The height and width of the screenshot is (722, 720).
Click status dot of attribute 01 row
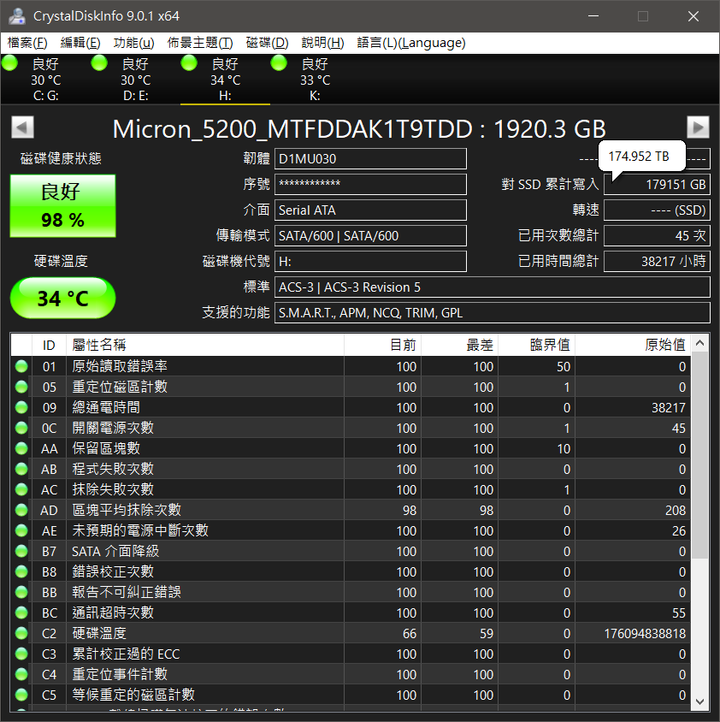pyautogui.click(x=22, y=367)
